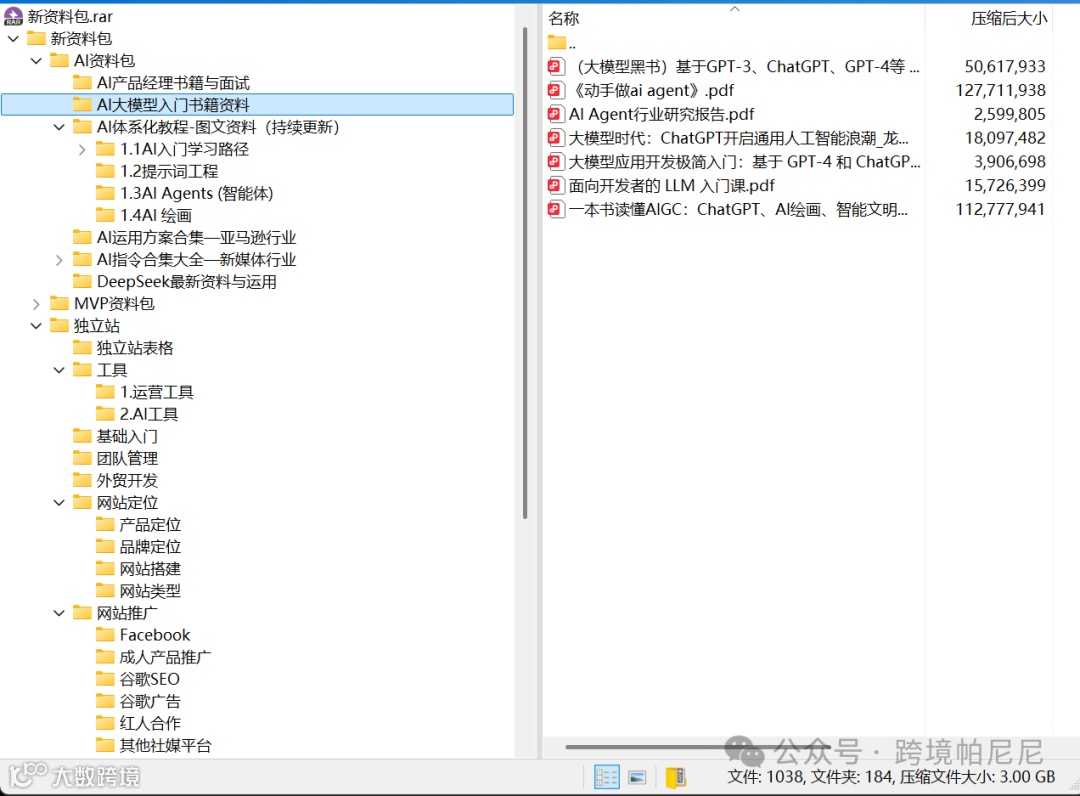Click folder icon of 1.4AI 绘画
This screenshot has width=1080, height=796.
[105, 215]
